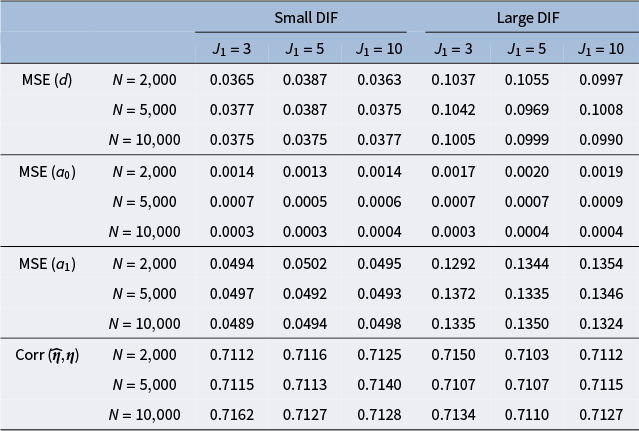
Task: Select the MSE (a1) row label
Action: tap(47, 263)
